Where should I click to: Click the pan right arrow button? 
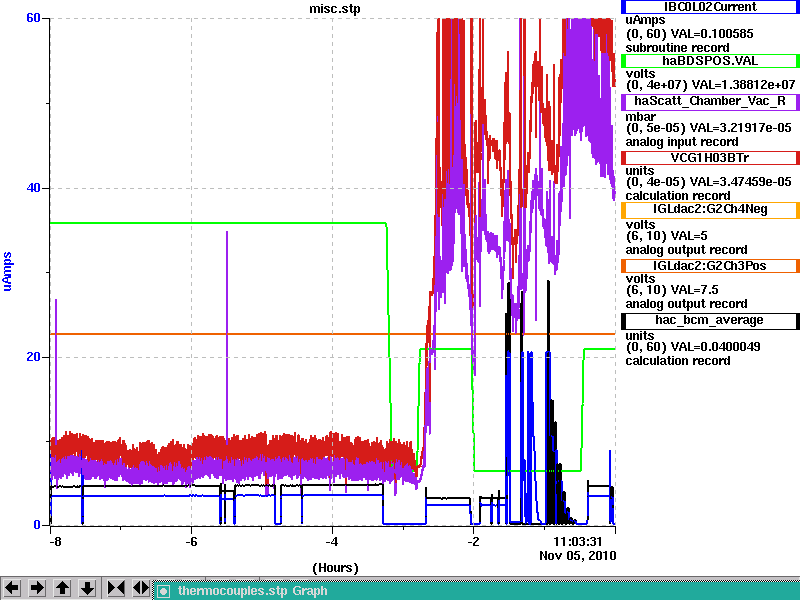click(x=37, y=588)
